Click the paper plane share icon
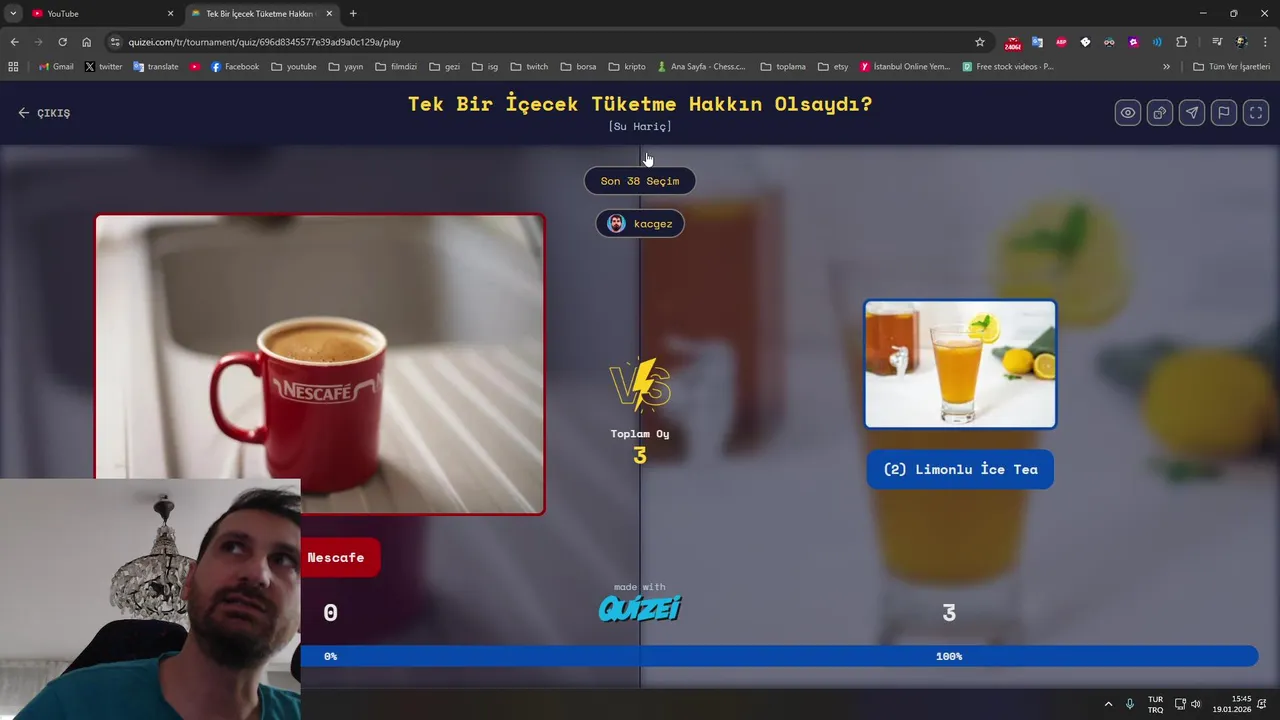The image size is (1280, 720). pyautogui.click(x=1192, y=113)
